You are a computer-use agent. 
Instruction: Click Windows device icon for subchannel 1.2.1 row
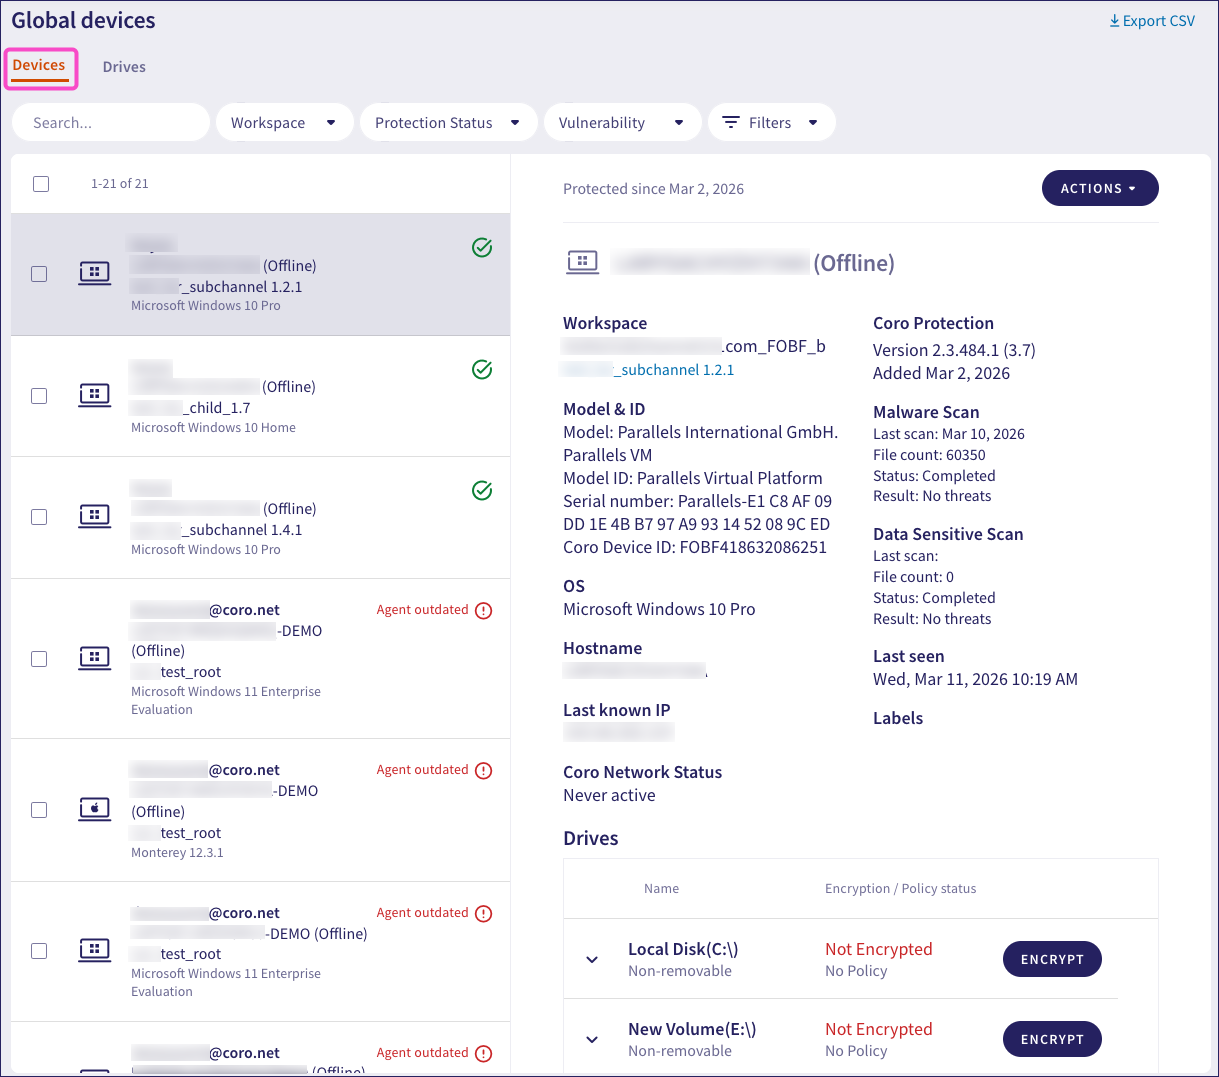(x=95, y=273)
